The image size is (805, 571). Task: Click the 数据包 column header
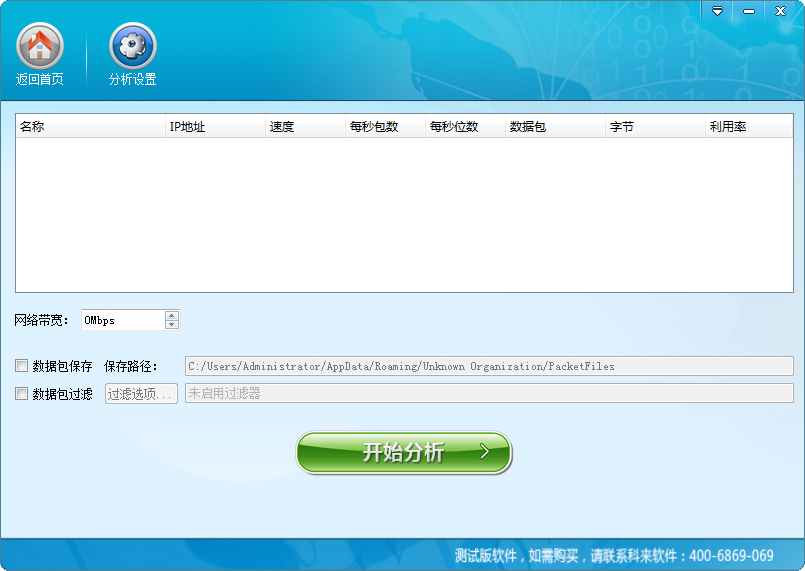coord(555,126)
